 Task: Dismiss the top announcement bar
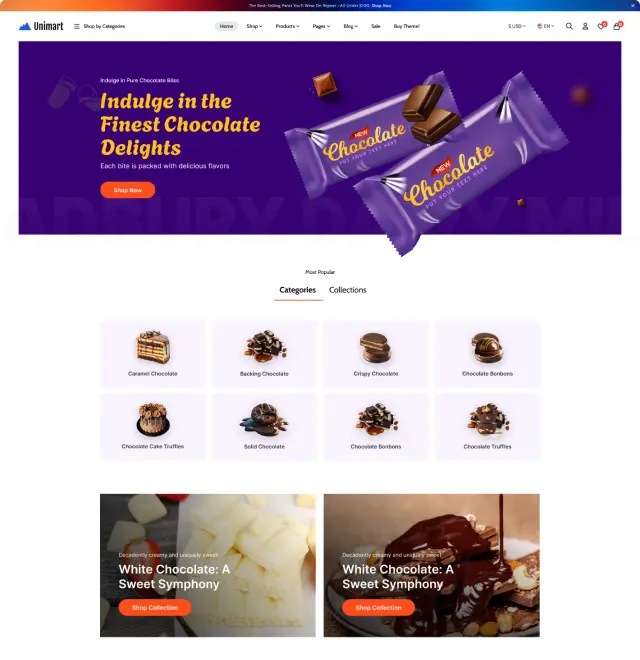pos(632,5)
